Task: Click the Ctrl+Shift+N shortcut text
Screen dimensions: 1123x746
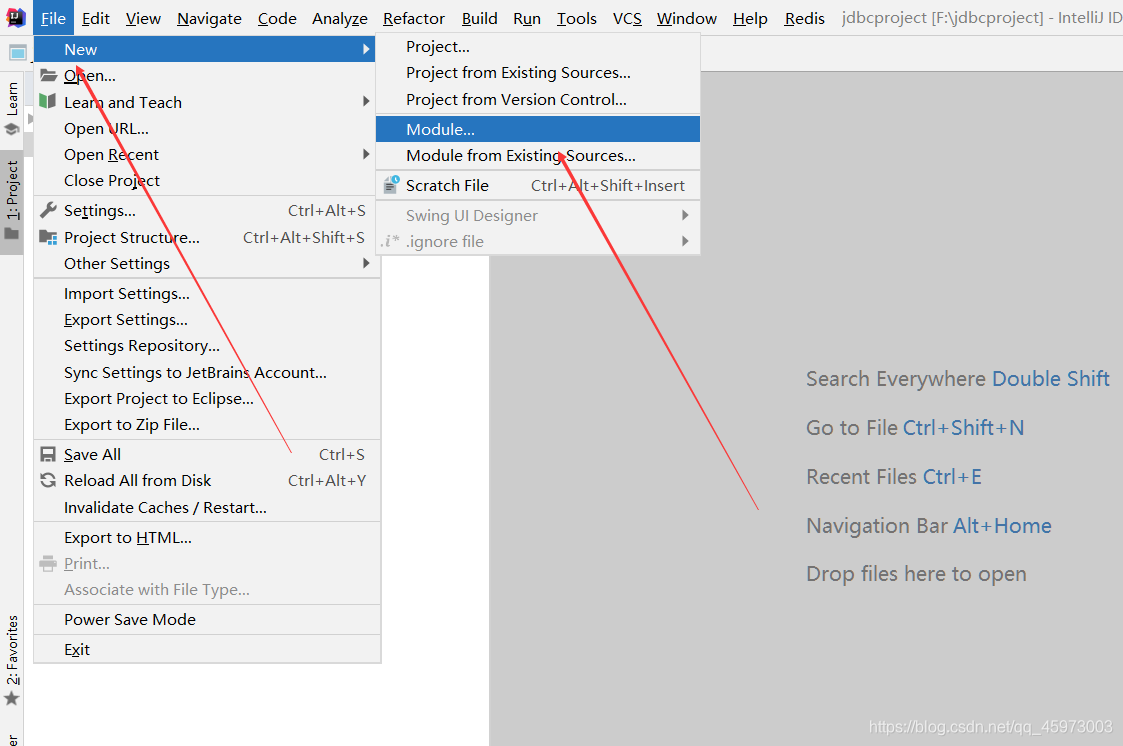Action: [x=963, y=427]
